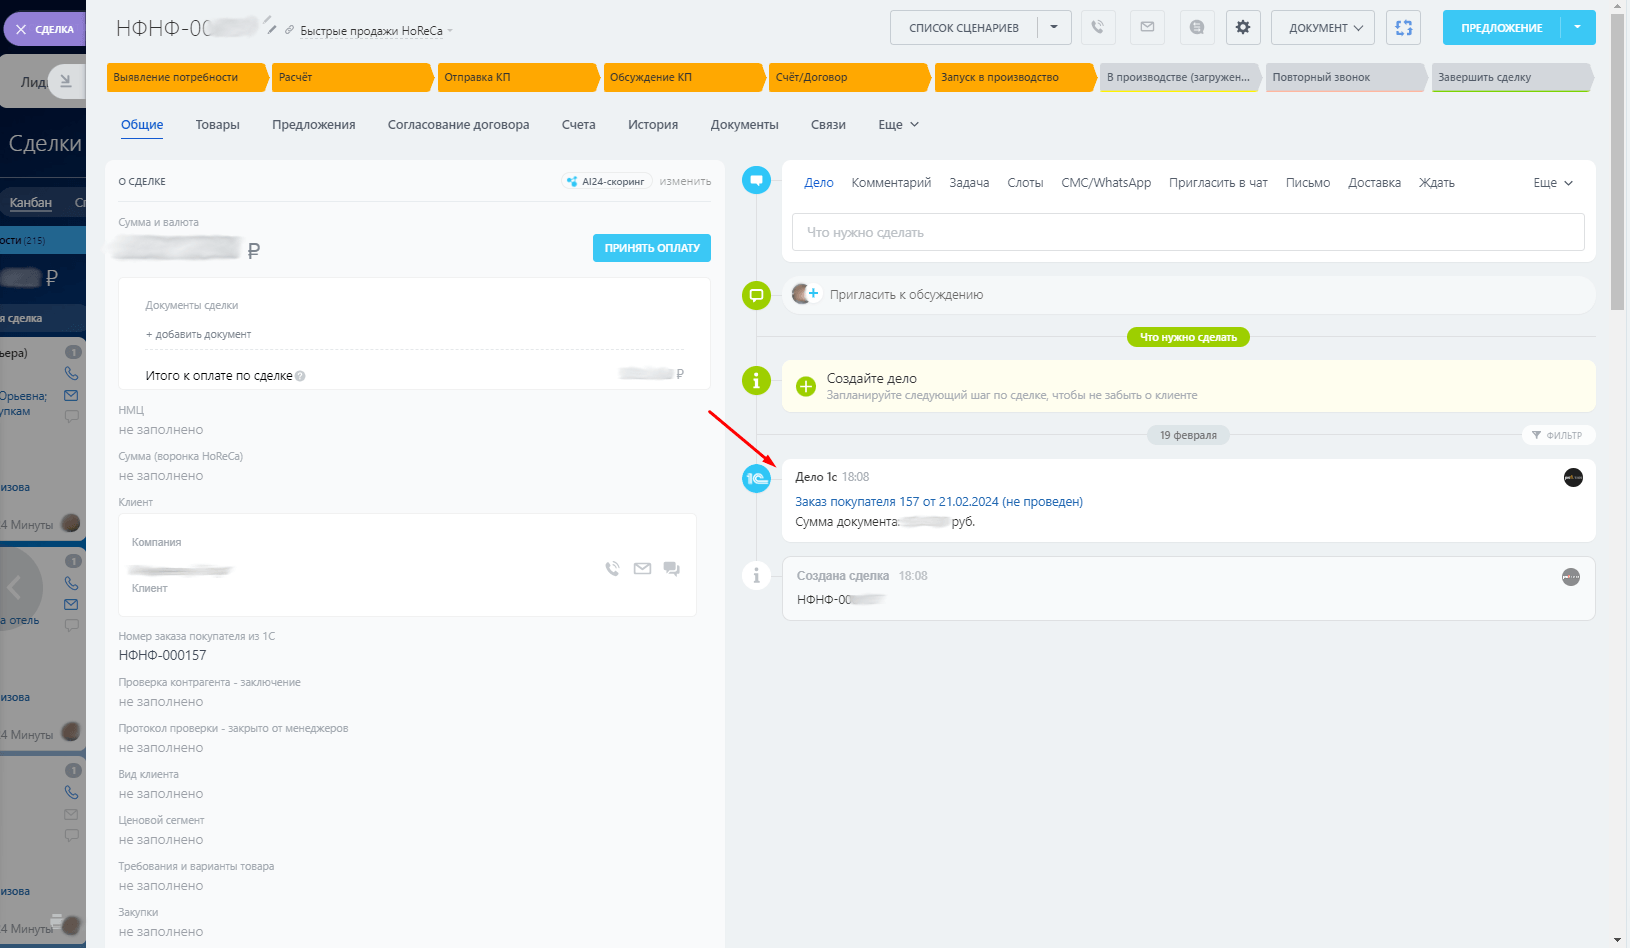Open the Заказ покупателя 157 link
Screen dimensions: 1630x948
[939, 502]
